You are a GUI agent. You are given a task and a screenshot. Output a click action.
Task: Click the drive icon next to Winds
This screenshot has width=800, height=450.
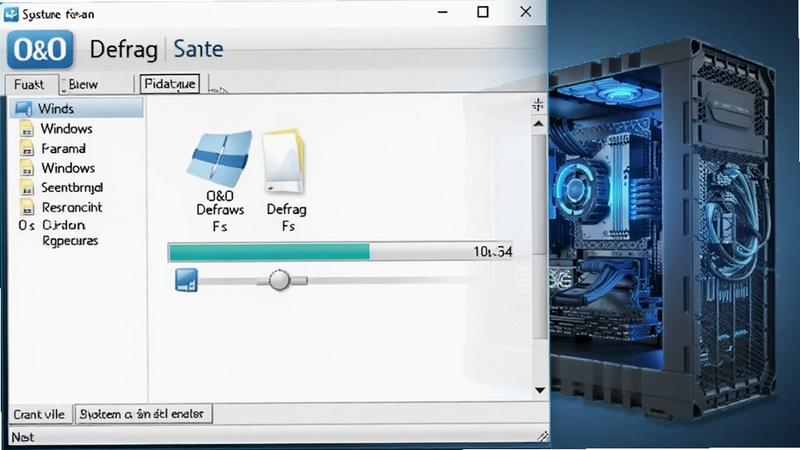coord(23,108)
